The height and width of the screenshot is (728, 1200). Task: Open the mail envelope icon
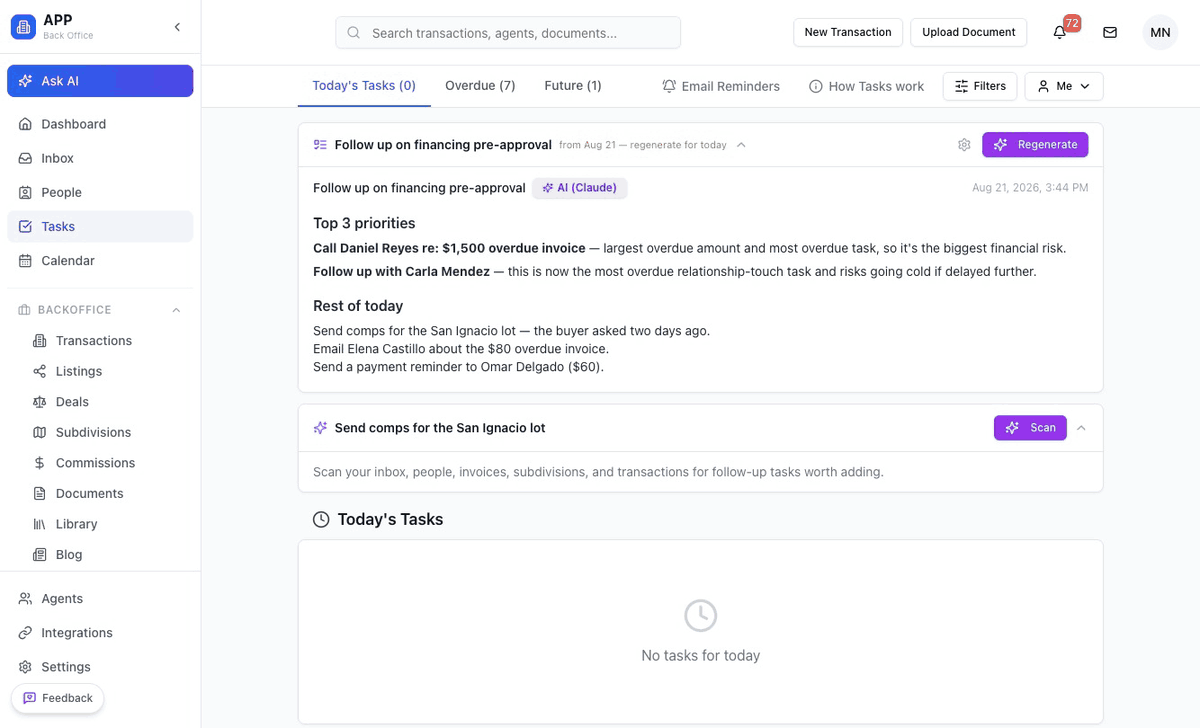tap(1110, 32)
